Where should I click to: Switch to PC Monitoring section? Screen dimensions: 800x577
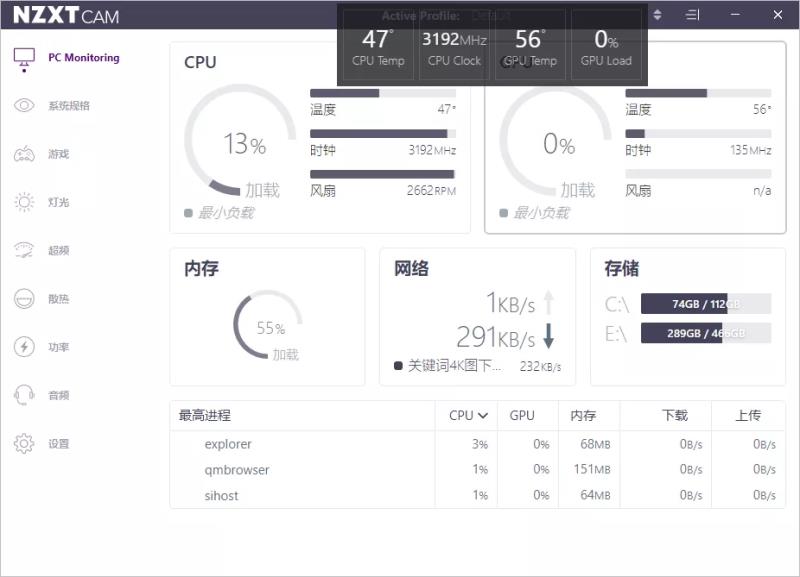coord(84,58)
